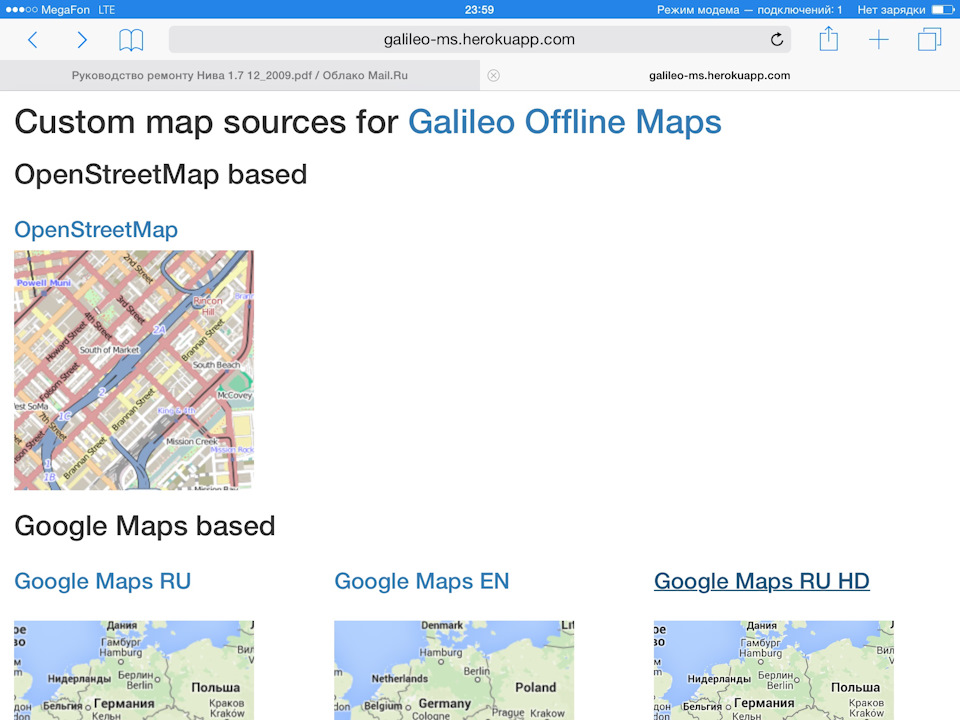Open the Google Maps RU link

tap(102, 581)
